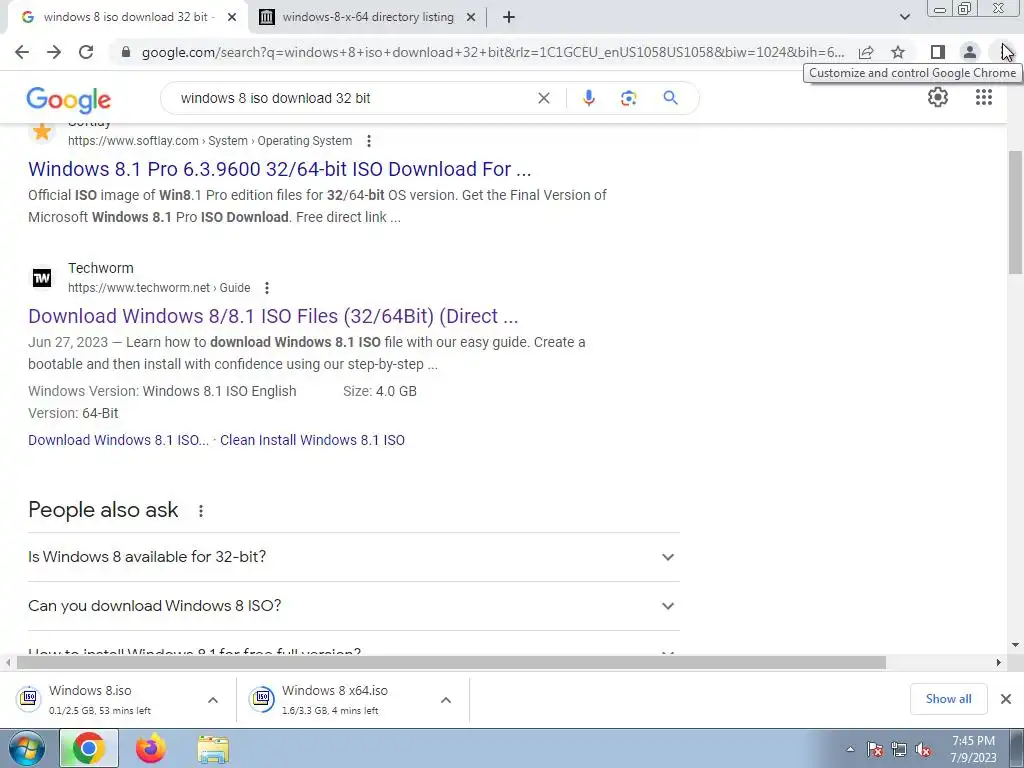Open a new browser tab
Viewport: 1024px width, 768px height.
pos(509,17)
